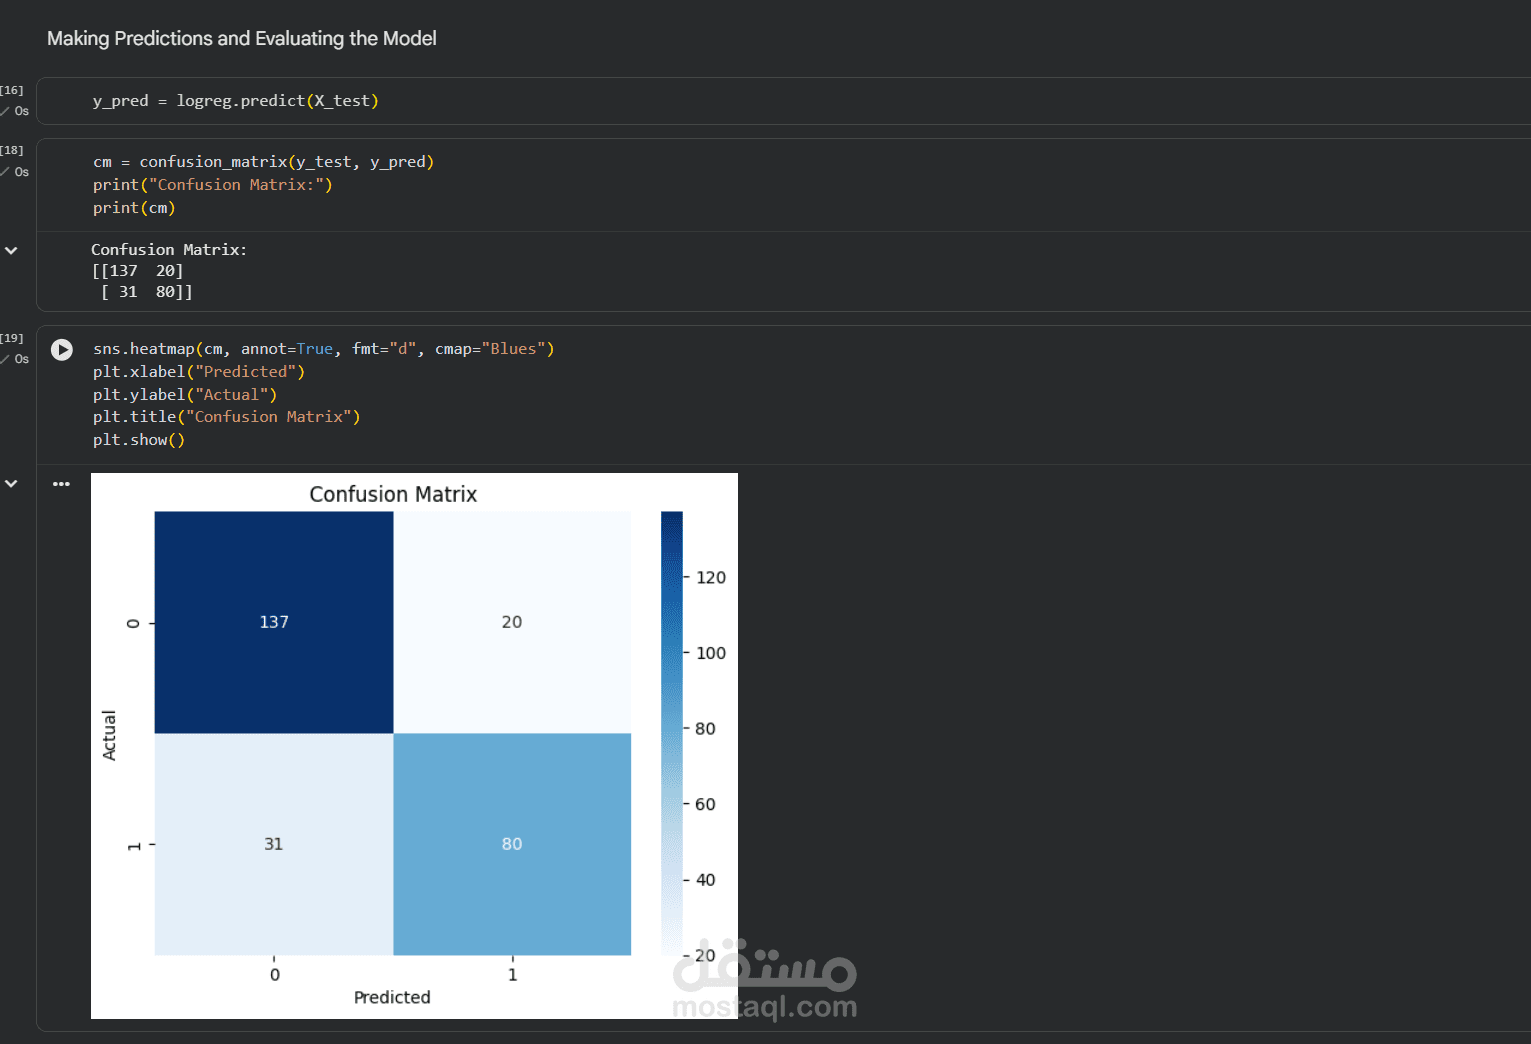
Task: Click the execution checkmark of cell 19
Action: (5, 359)
